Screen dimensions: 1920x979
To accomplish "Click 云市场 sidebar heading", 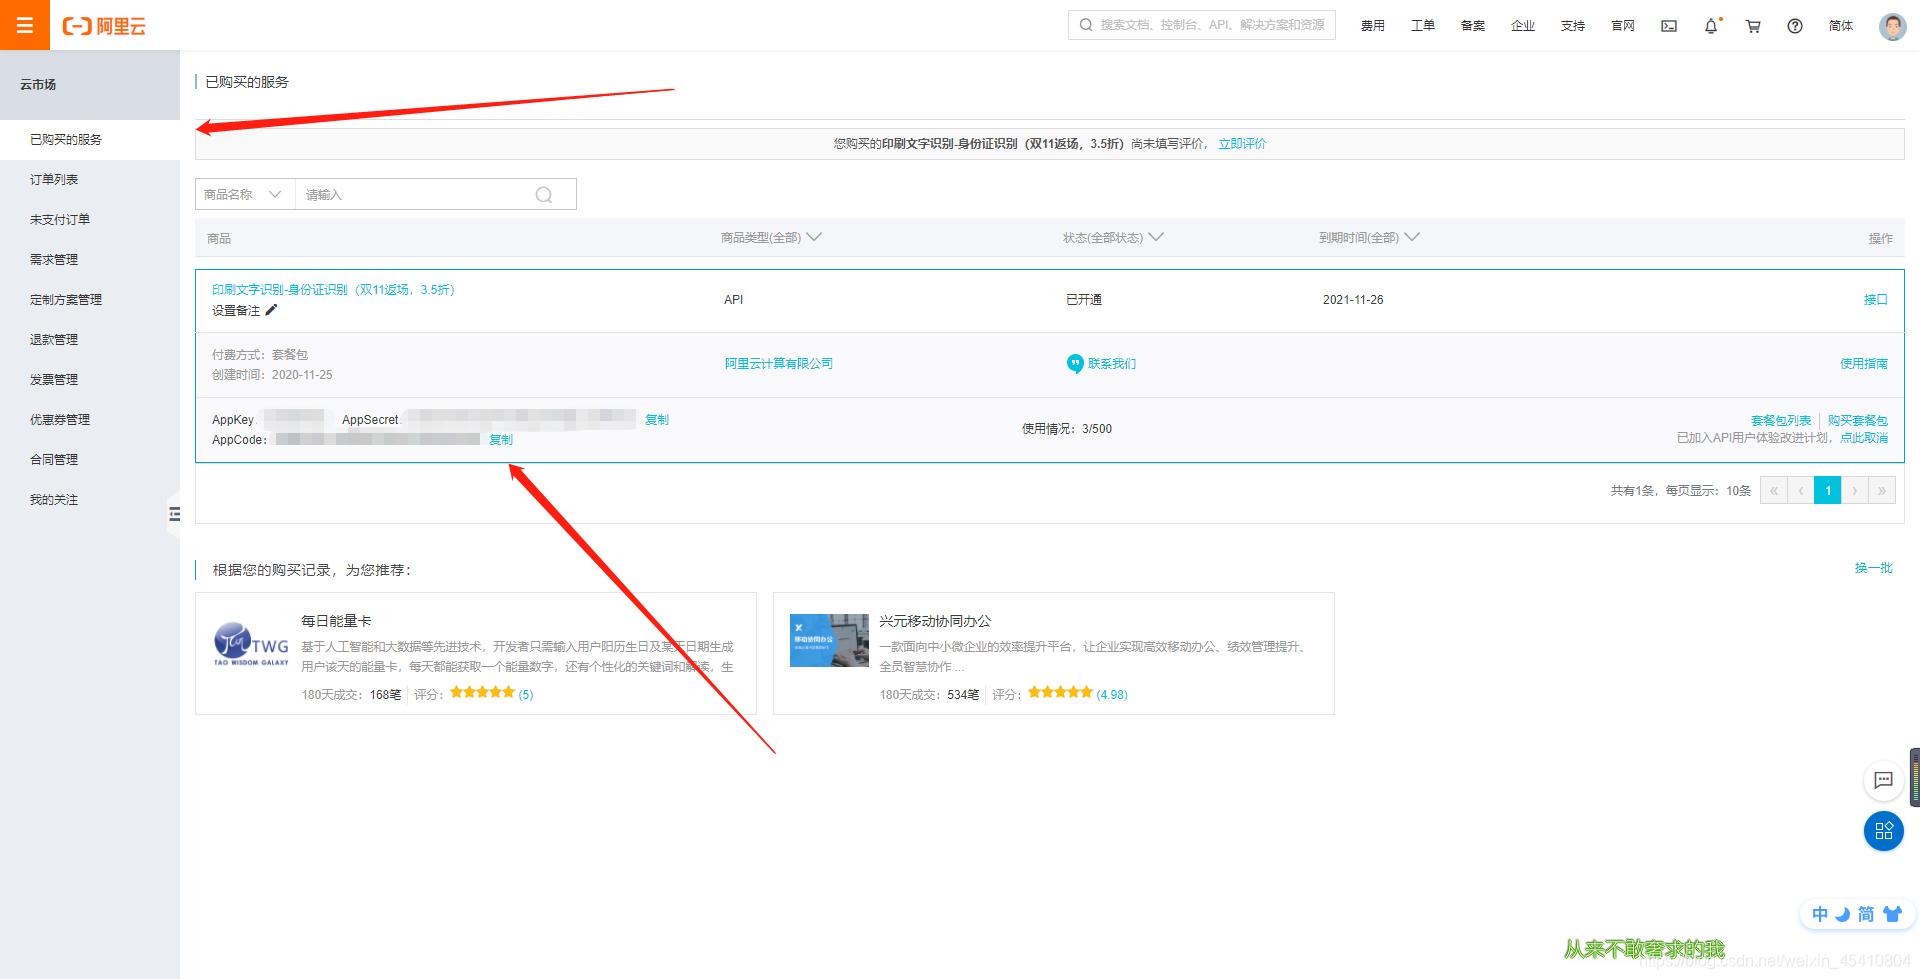I will 38,85.
